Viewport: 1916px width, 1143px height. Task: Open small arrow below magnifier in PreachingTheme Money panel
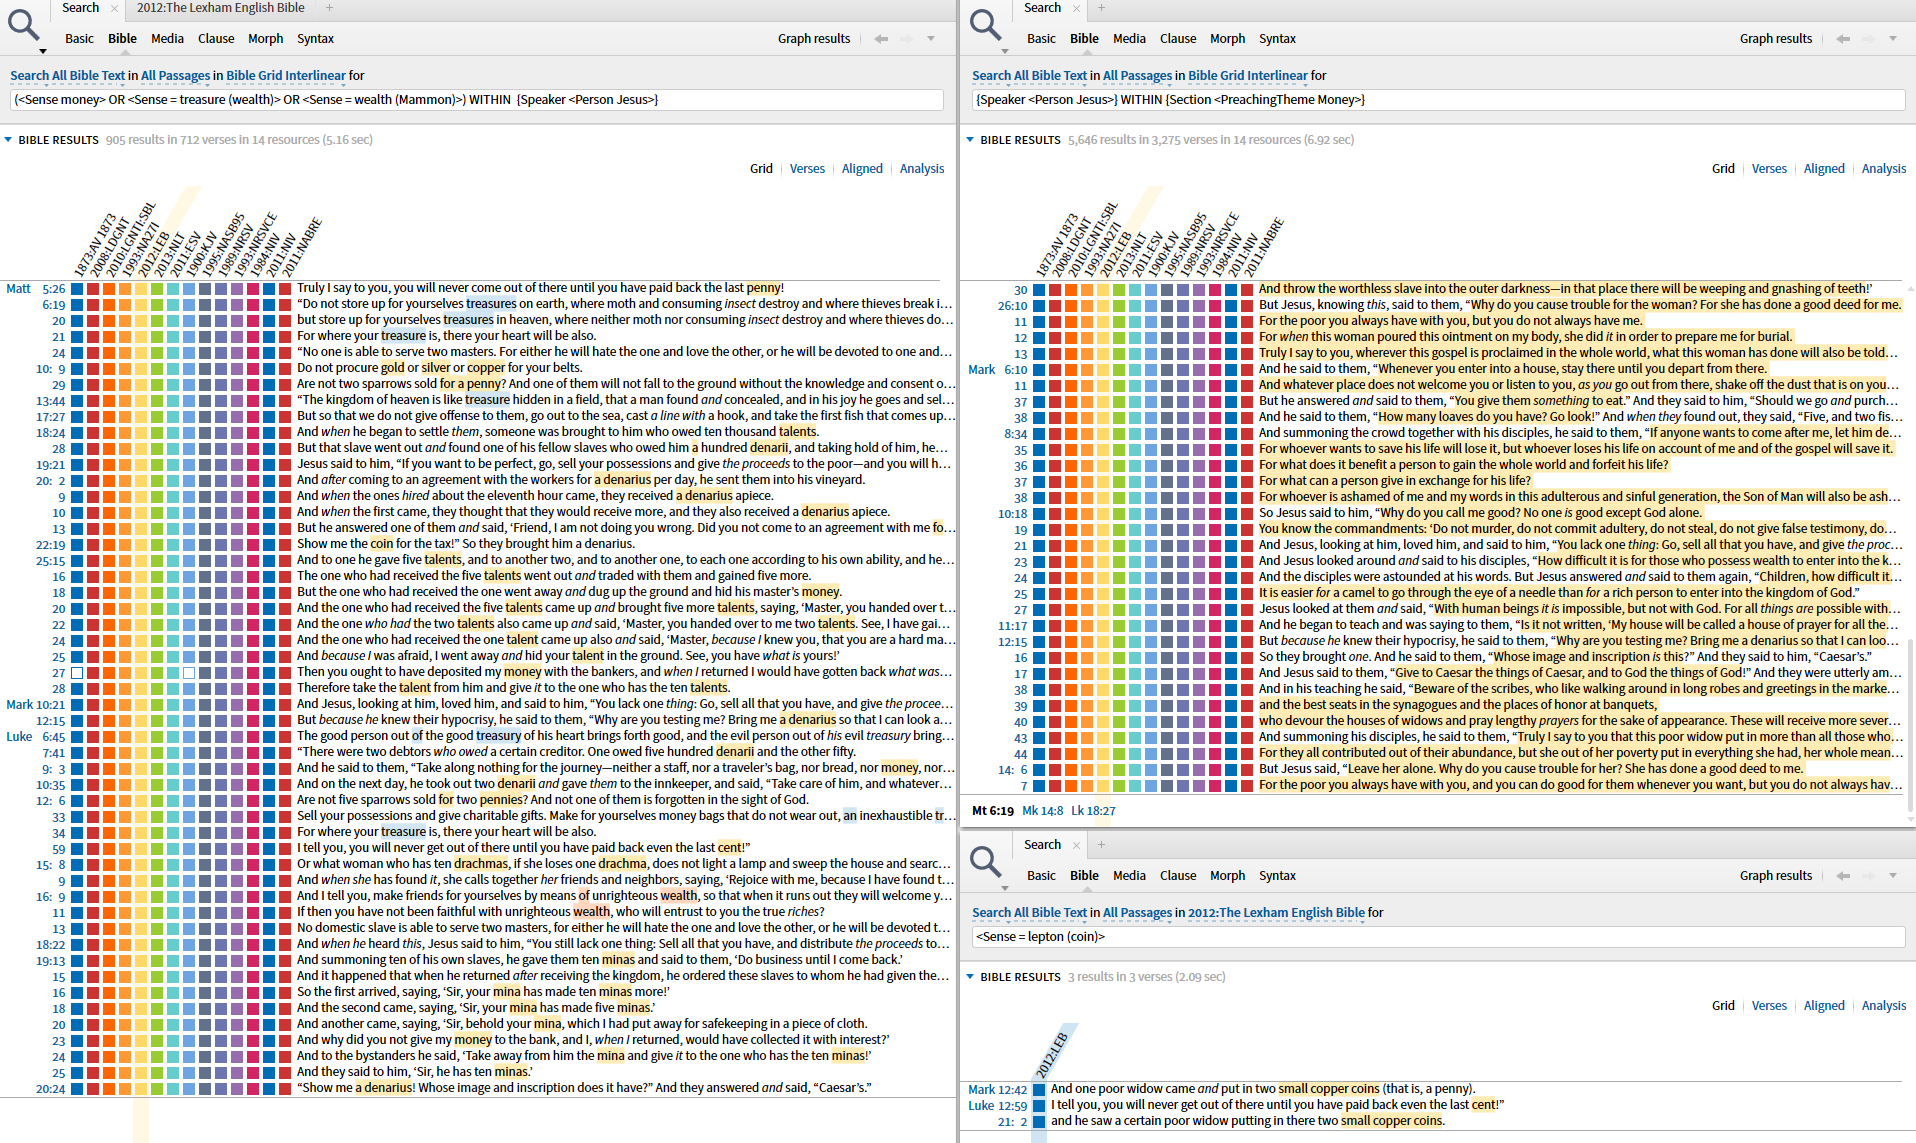tap(1005, 50)
